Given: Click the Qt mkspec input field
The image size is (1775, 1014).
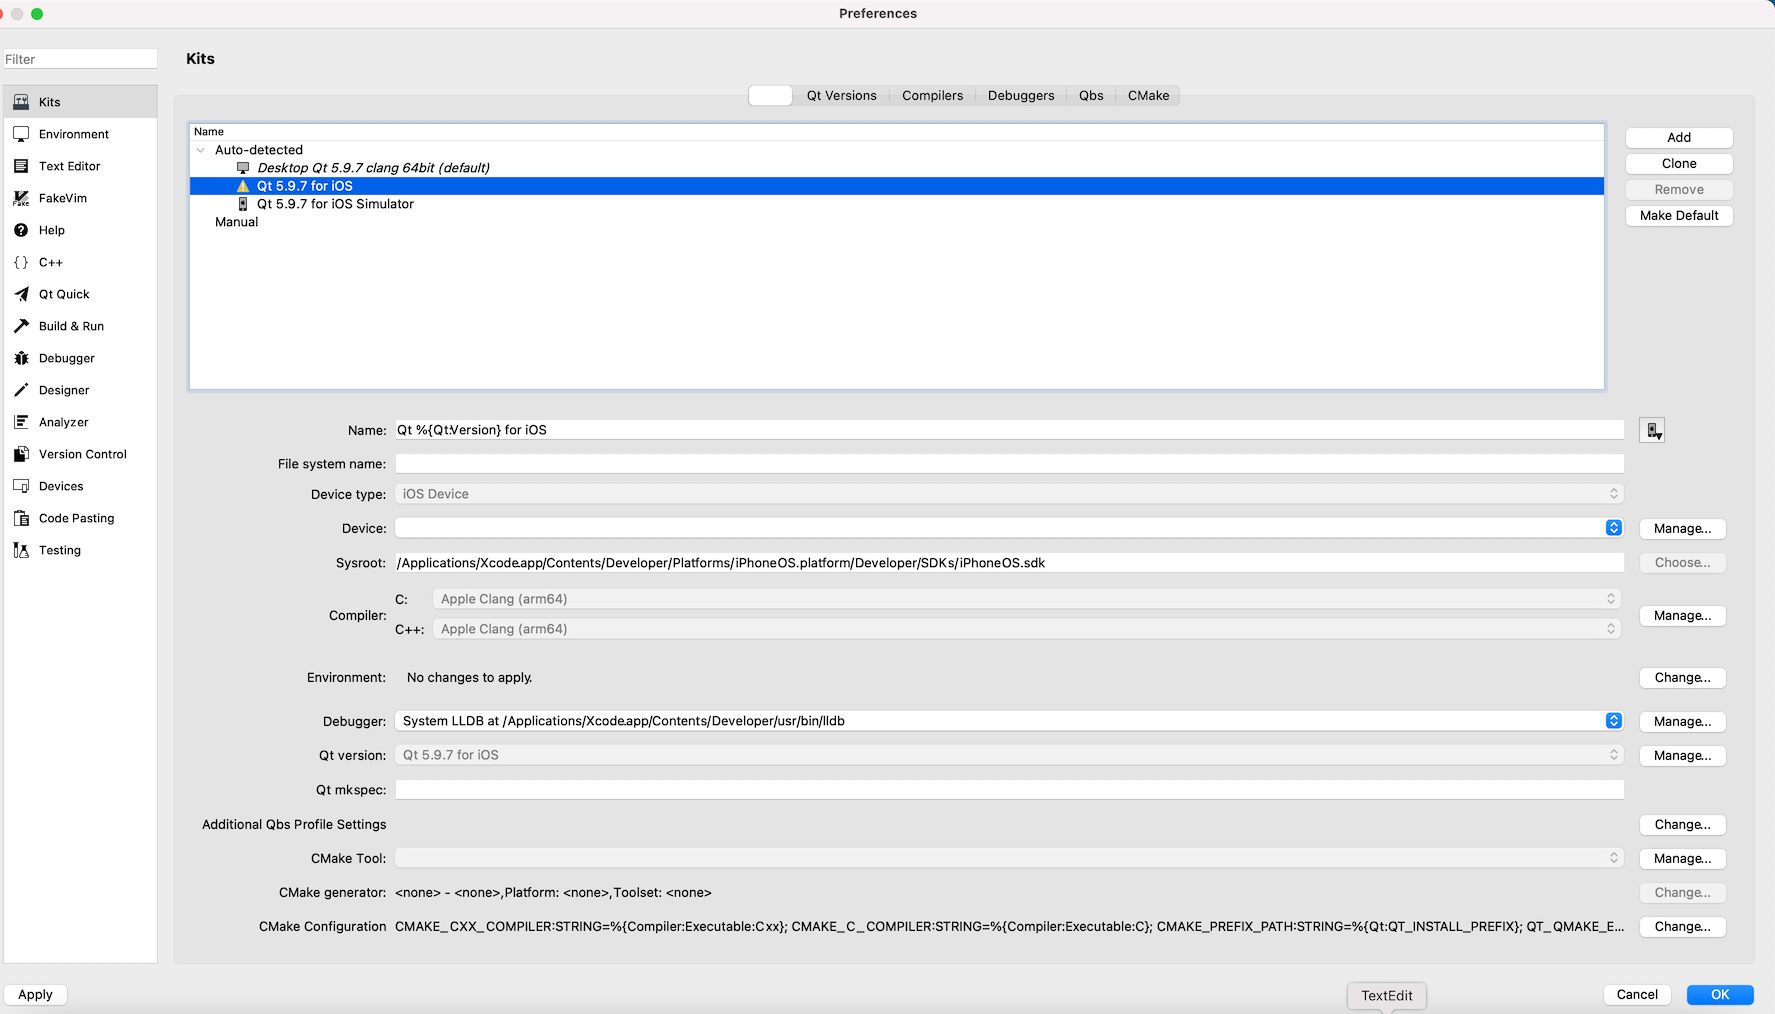Looking at the screenshot, I should [x=1008, y=790].
